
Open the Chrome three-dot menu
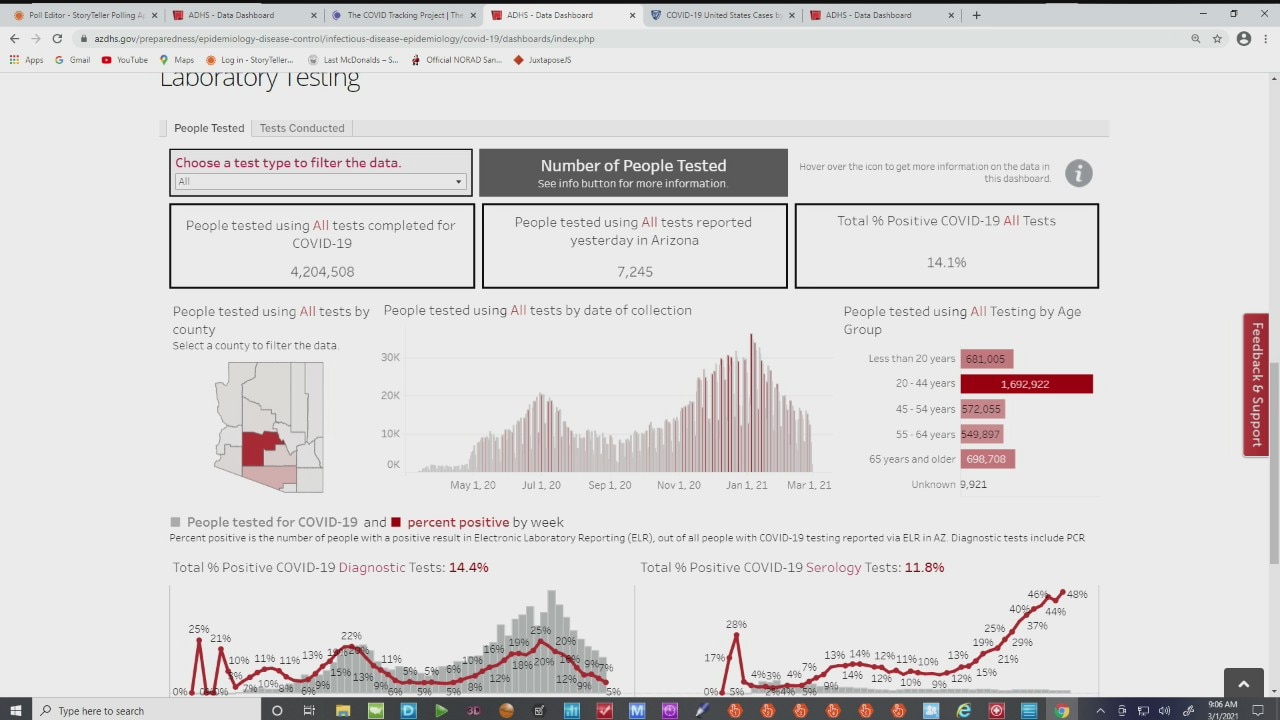[x=1266, y=38]
